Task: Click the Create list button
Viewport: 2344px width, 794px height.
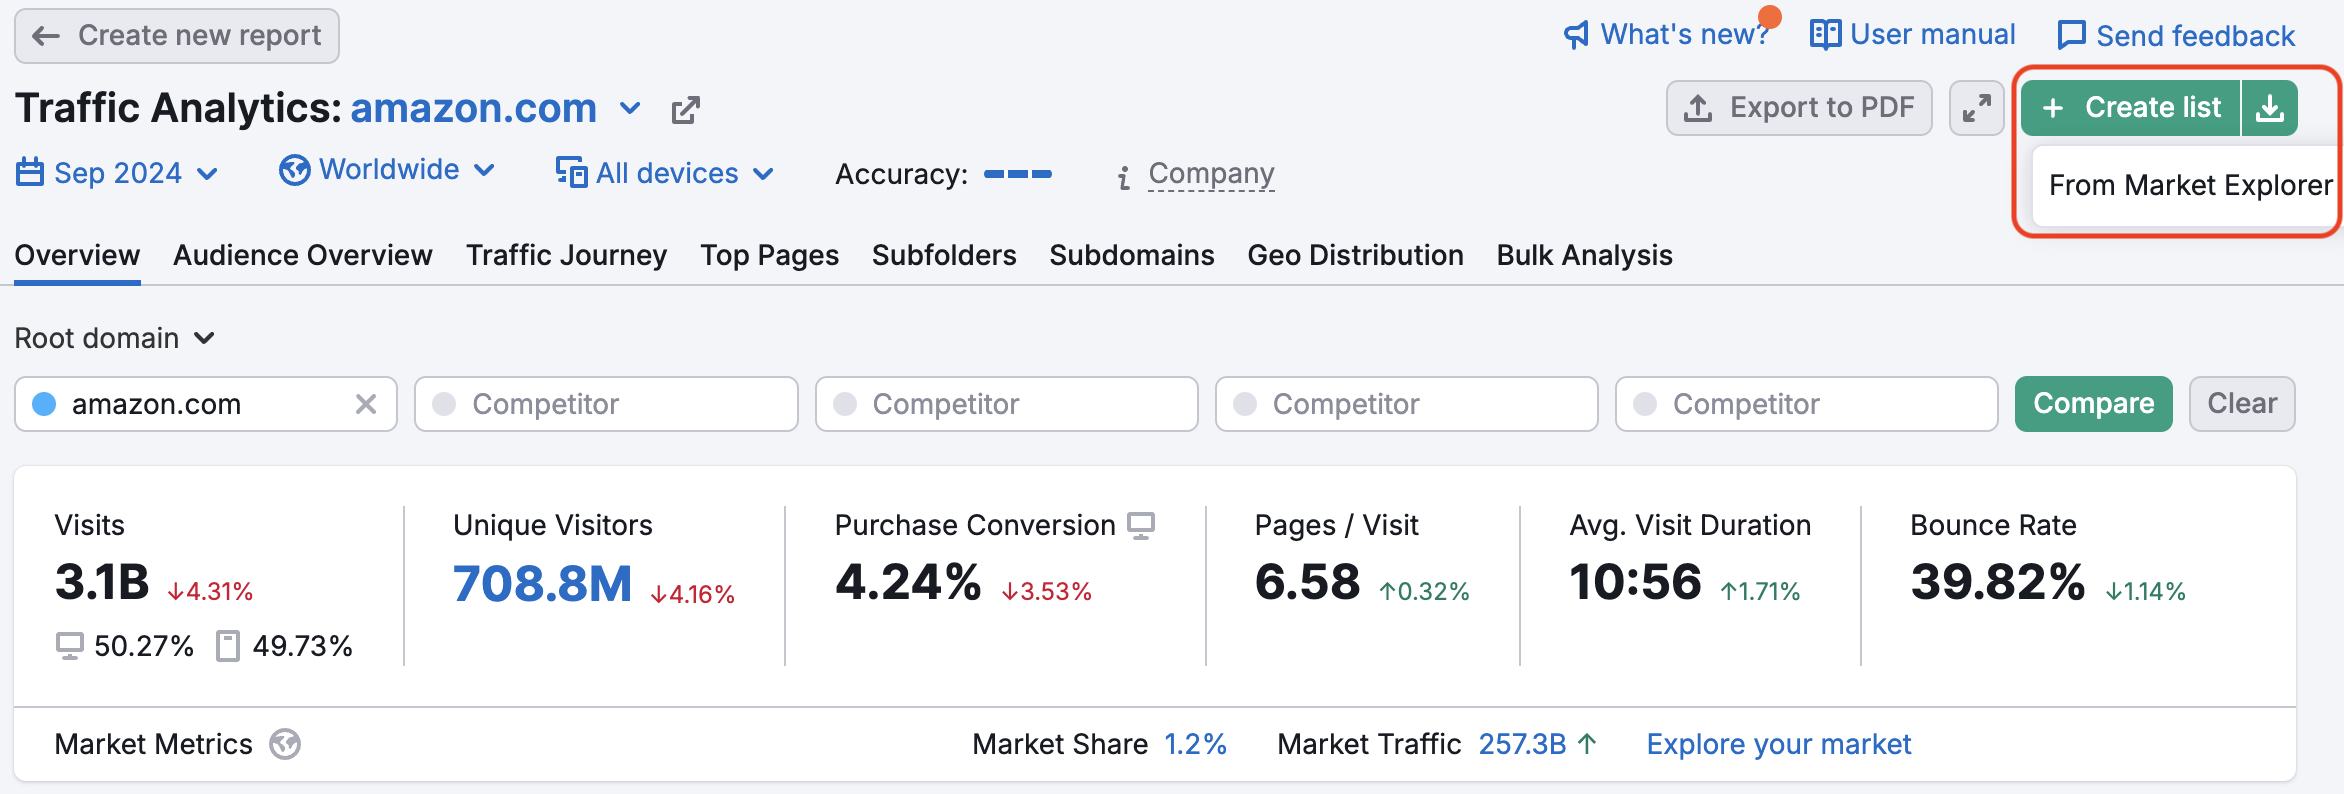Action: pos(2131,108)
